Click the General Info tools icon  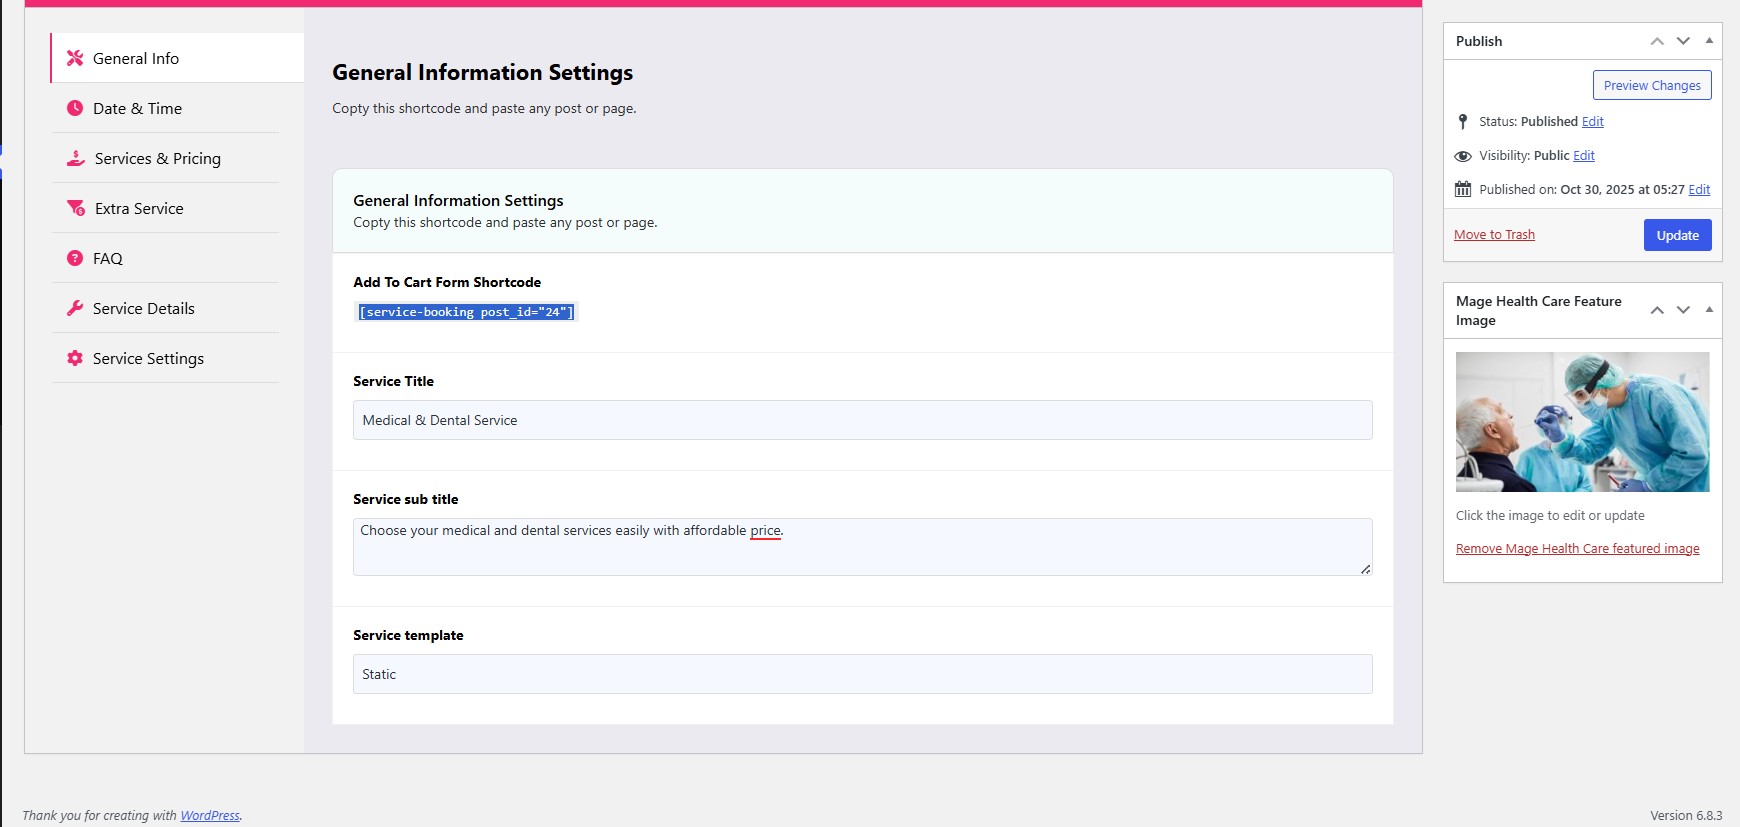[x=75, y=58]
